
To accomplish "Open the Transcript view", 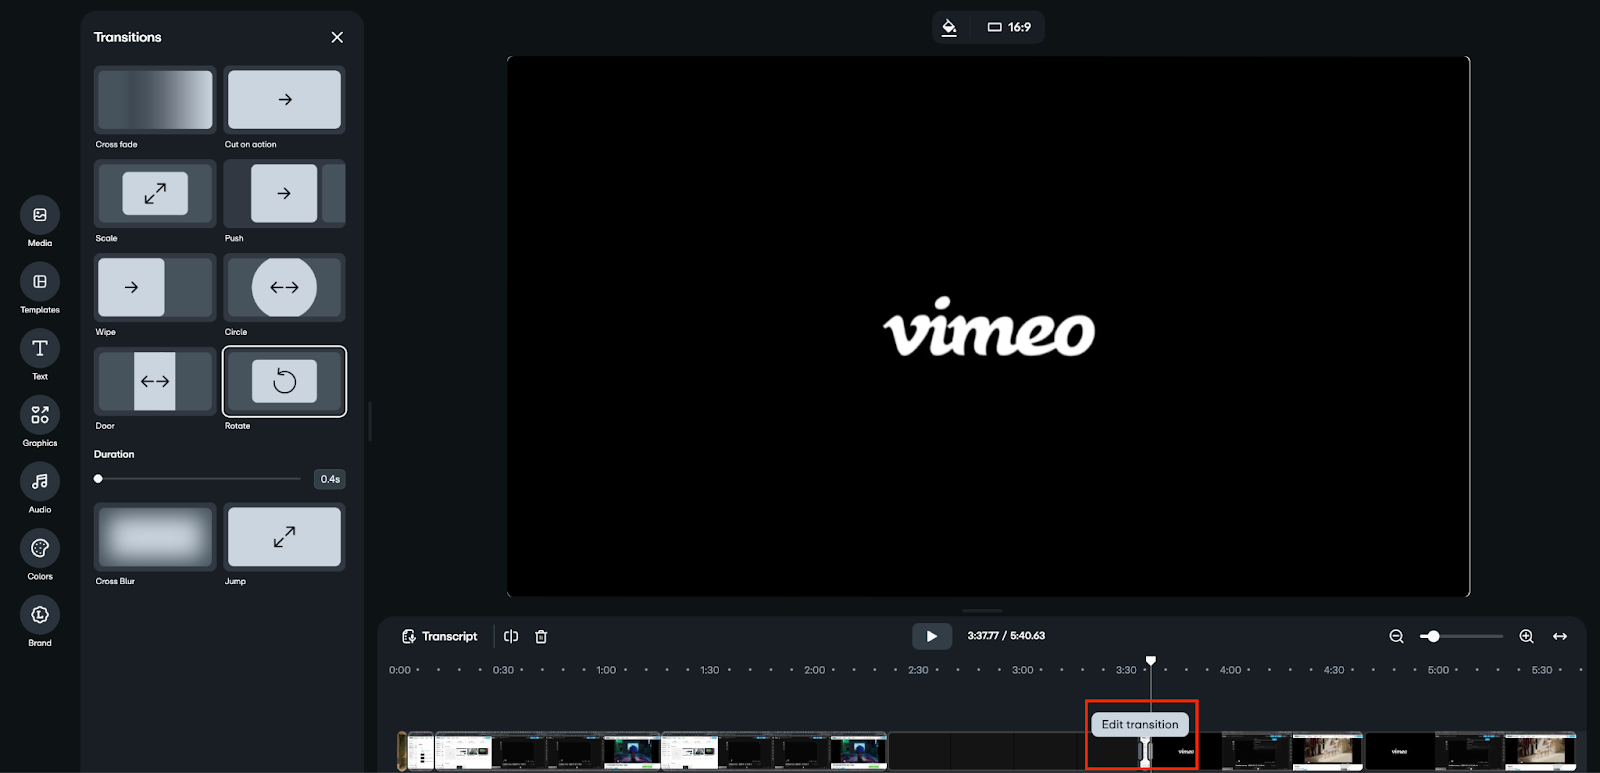I will click(440, 637).
